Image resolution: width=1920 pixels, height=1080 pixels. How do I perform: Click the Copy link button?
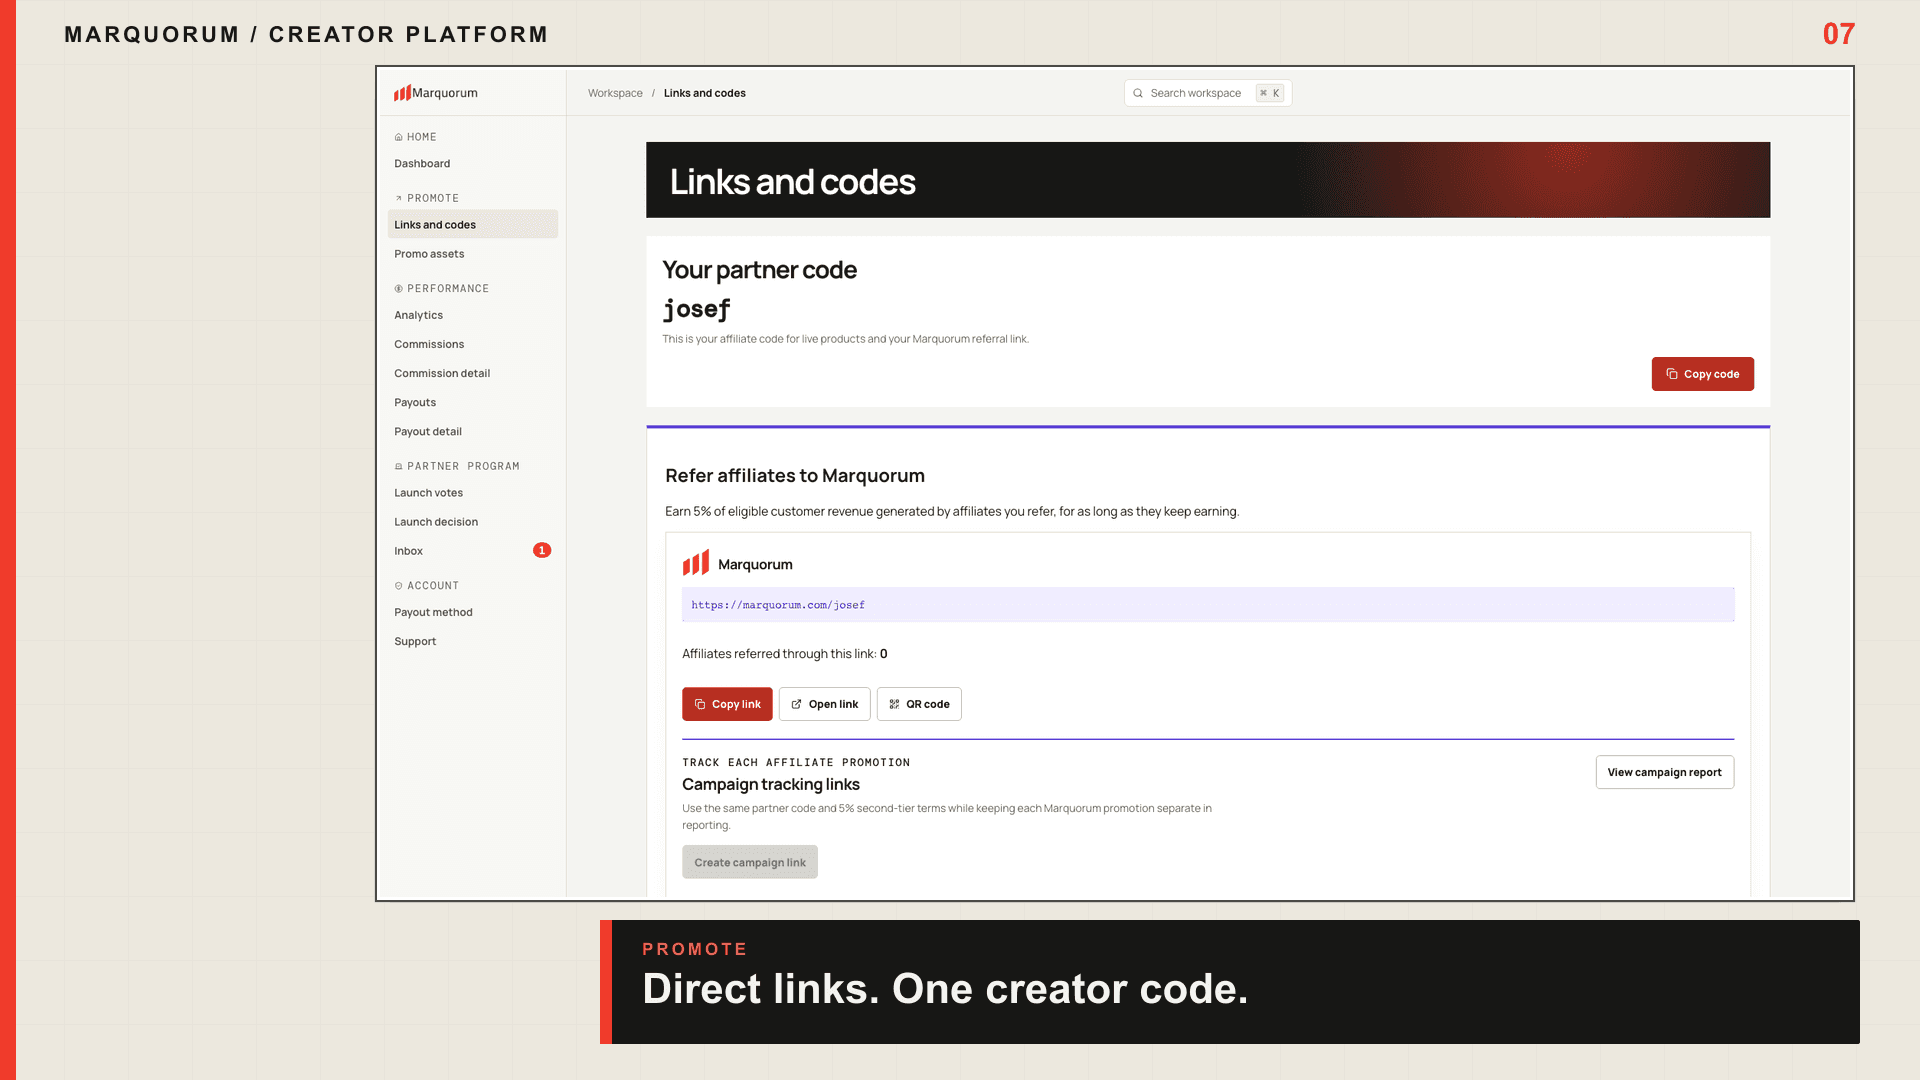(x=727, y=704)
